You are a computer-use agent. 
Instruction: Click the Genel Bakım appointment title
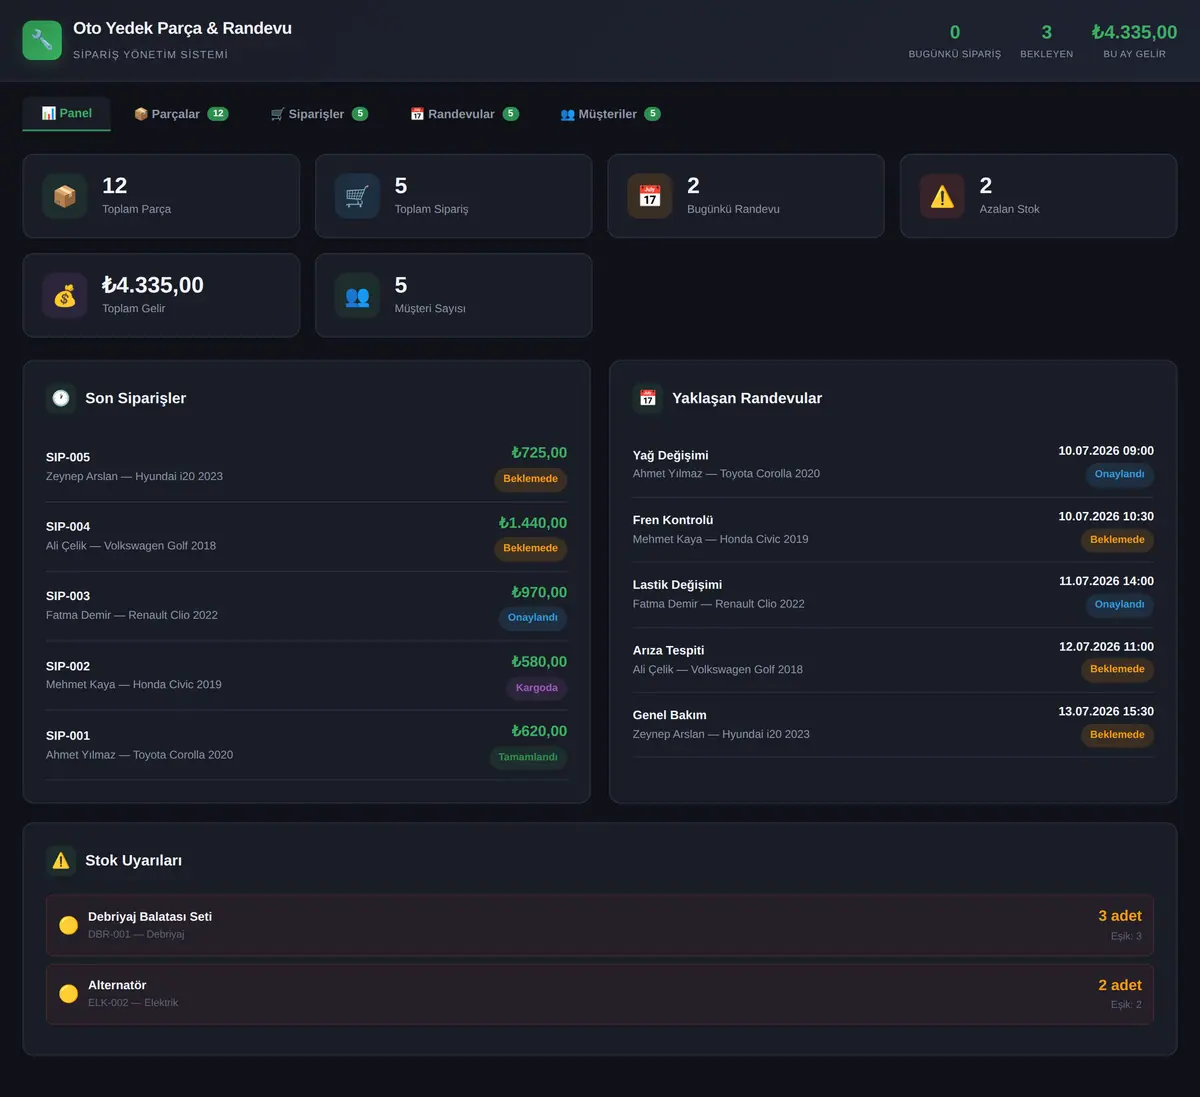(670, 715)
